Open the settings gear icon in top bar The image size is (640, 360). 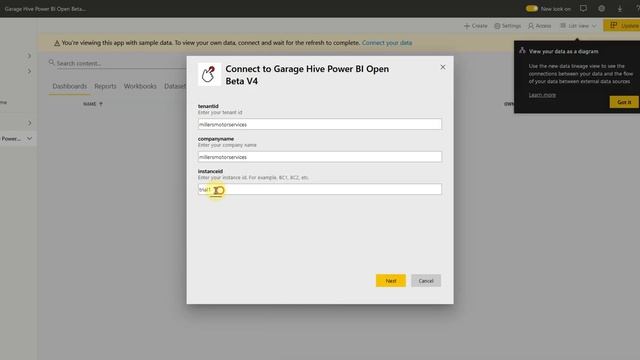[x=601, y=8]
